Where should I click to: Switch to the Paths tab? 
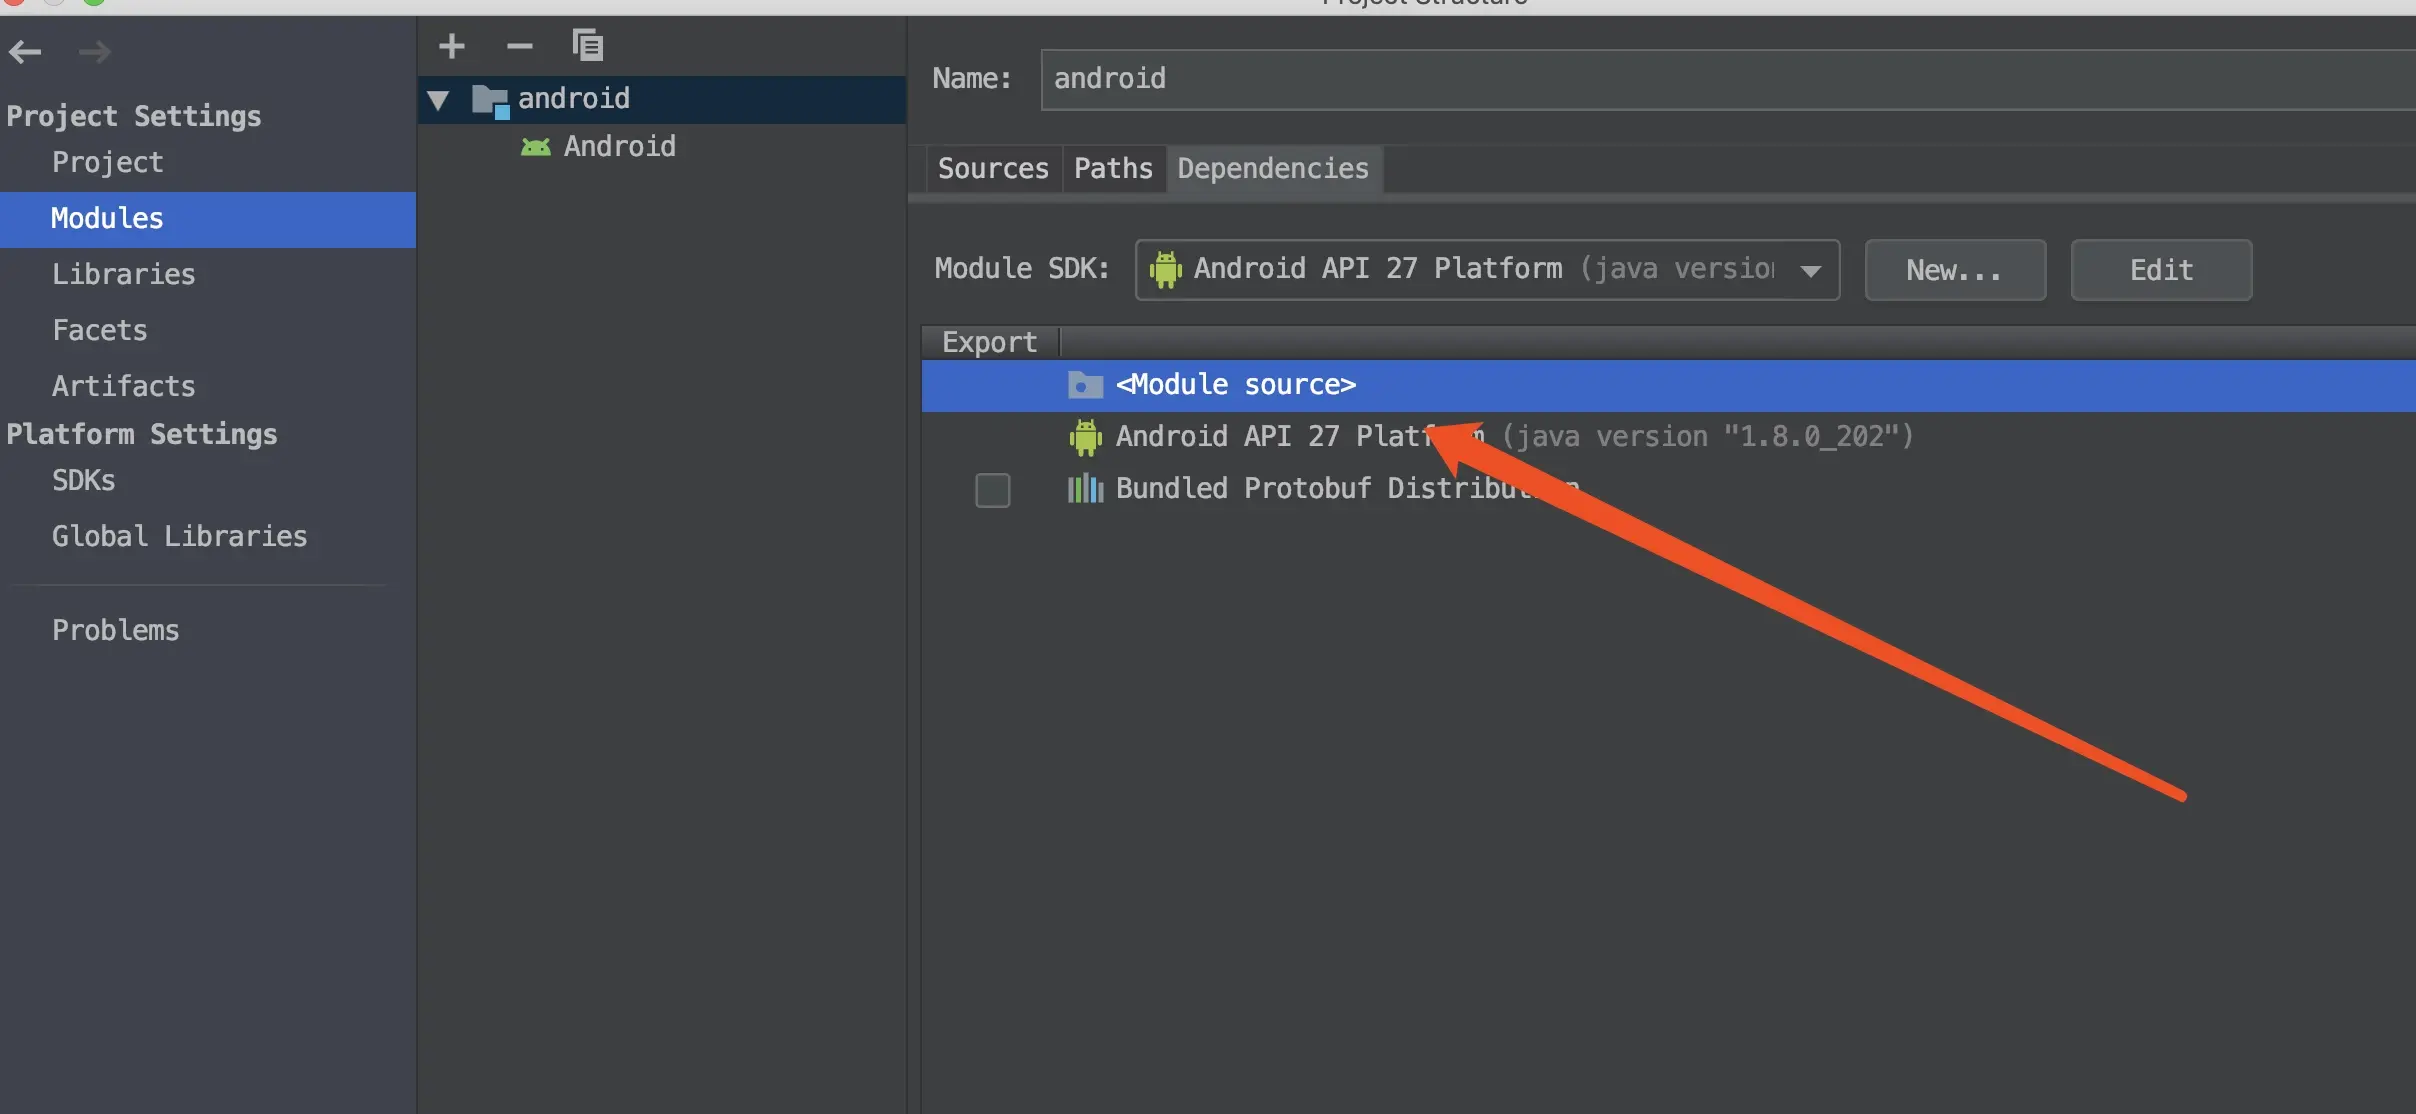(x=1113, y=169)
